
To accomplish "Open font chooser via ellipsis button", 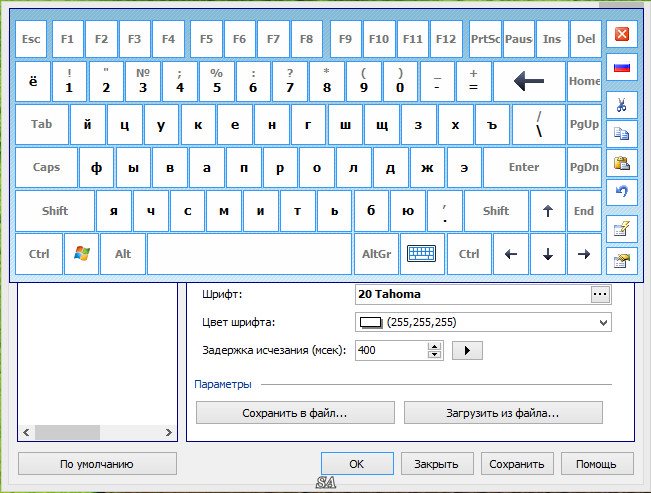I will [x=600, y=294].
